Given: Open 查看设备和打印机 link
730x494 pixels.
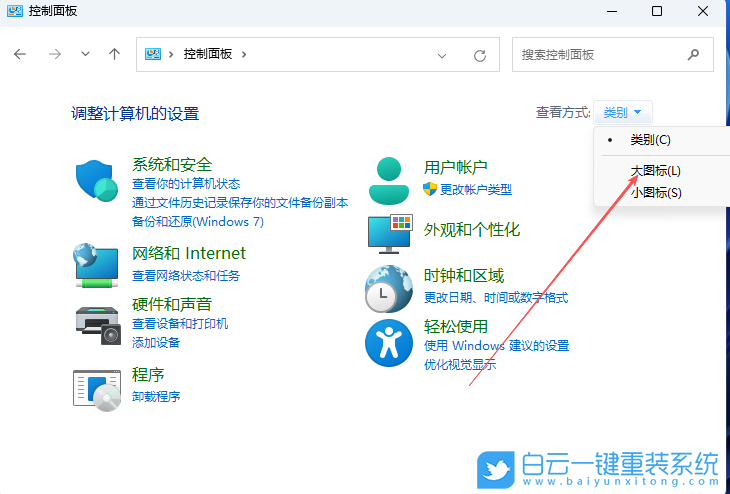Looking at the screenshot, I should click(180, 324).
